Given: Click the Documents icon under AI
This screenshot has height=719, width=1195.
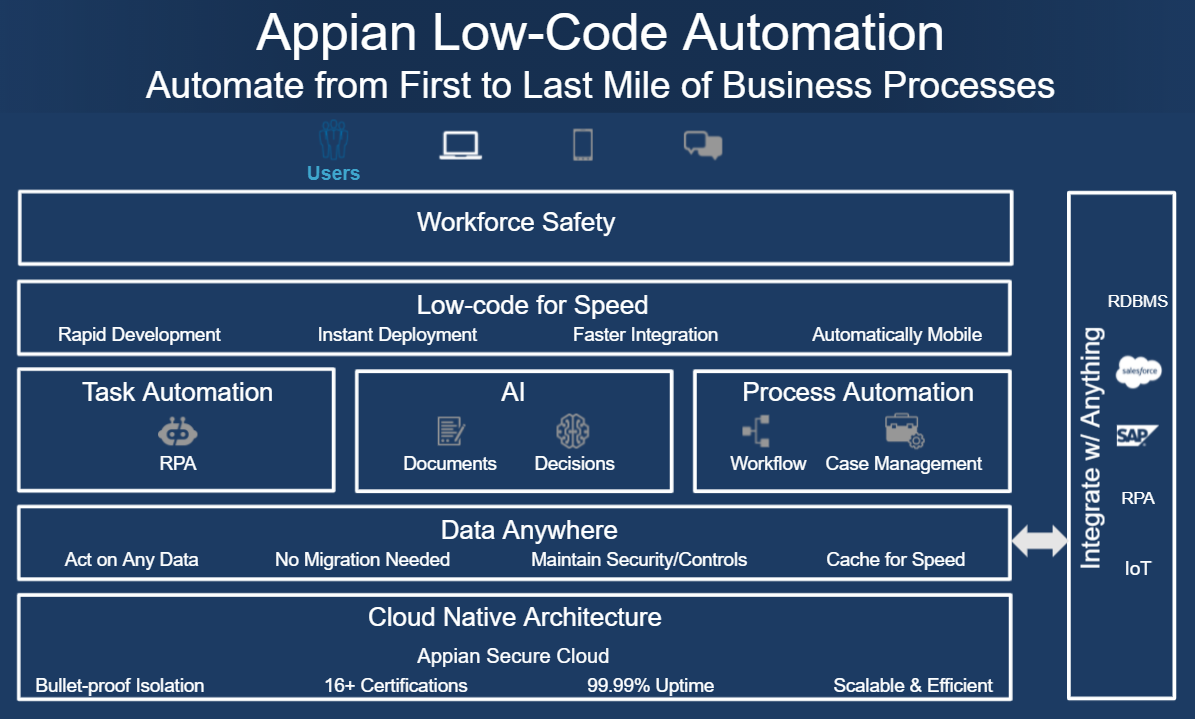Looking at the screenshot, I should pos(450,431).
